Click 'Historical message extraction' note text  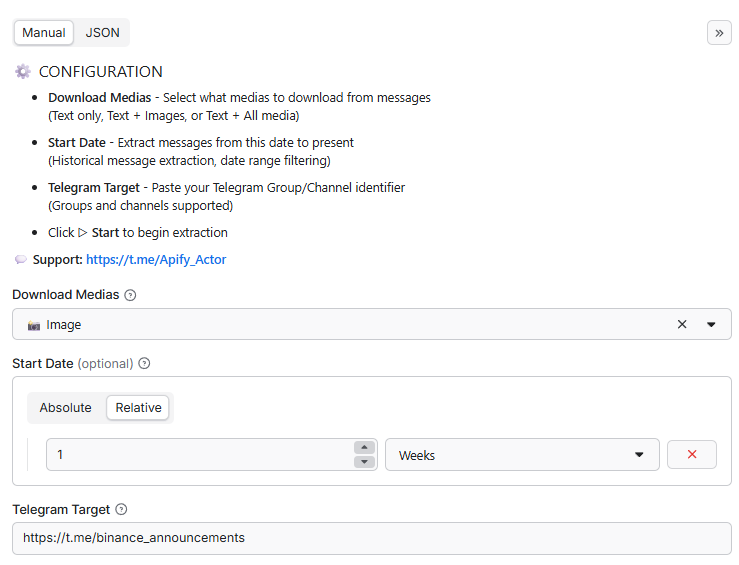(189, 161)
